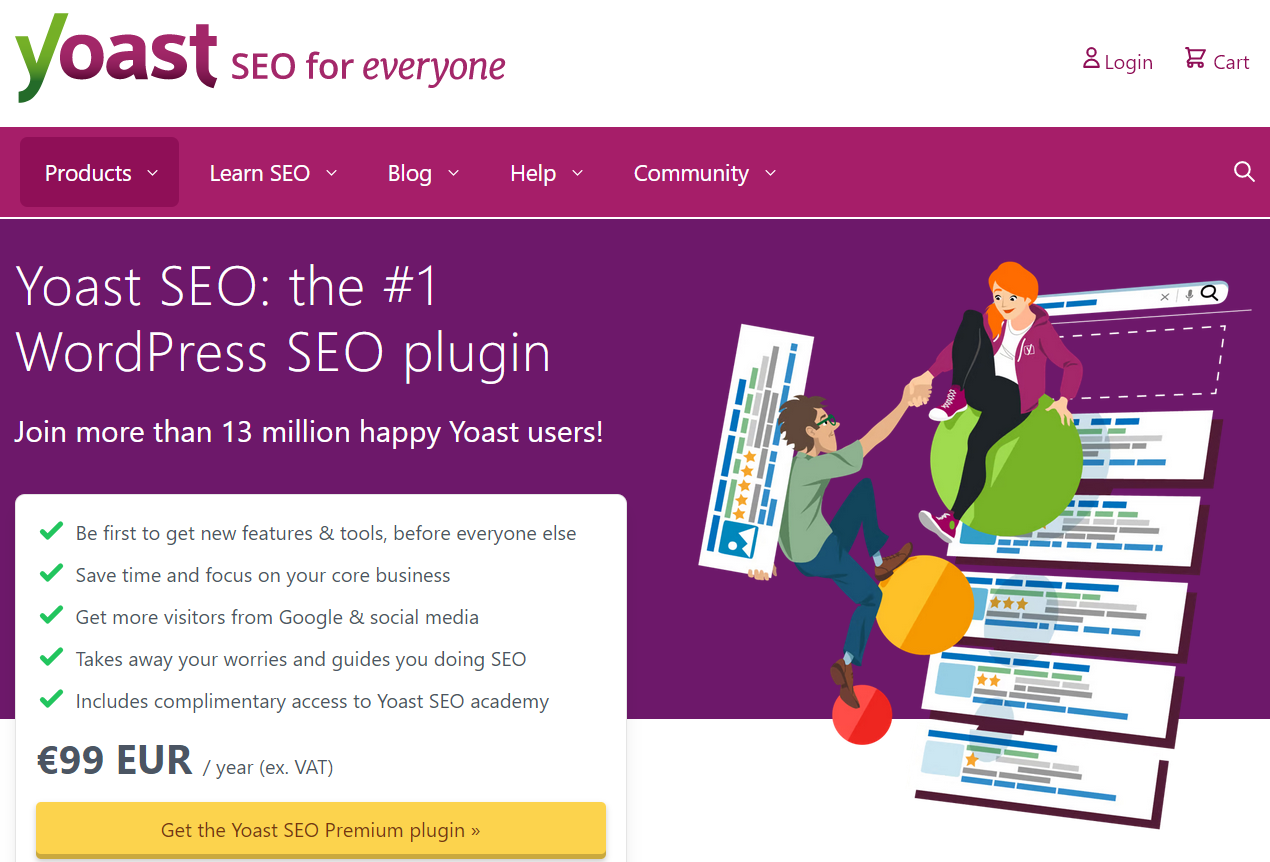
Task: Expand the Products dropdown chevron
Action: [x=153, y=173]
